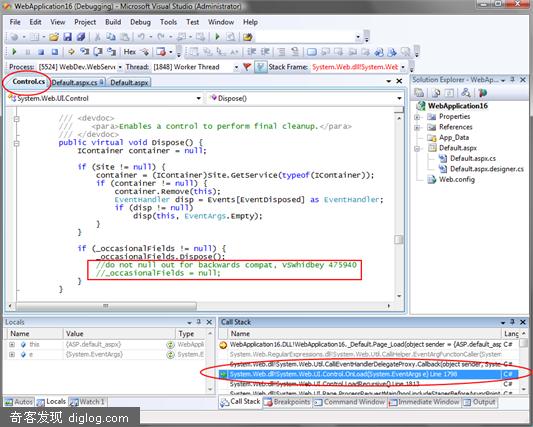The image size is (533, 427).
Task: Click the Show Next Statement arrow icon
Action: click(x=71, y=52)
